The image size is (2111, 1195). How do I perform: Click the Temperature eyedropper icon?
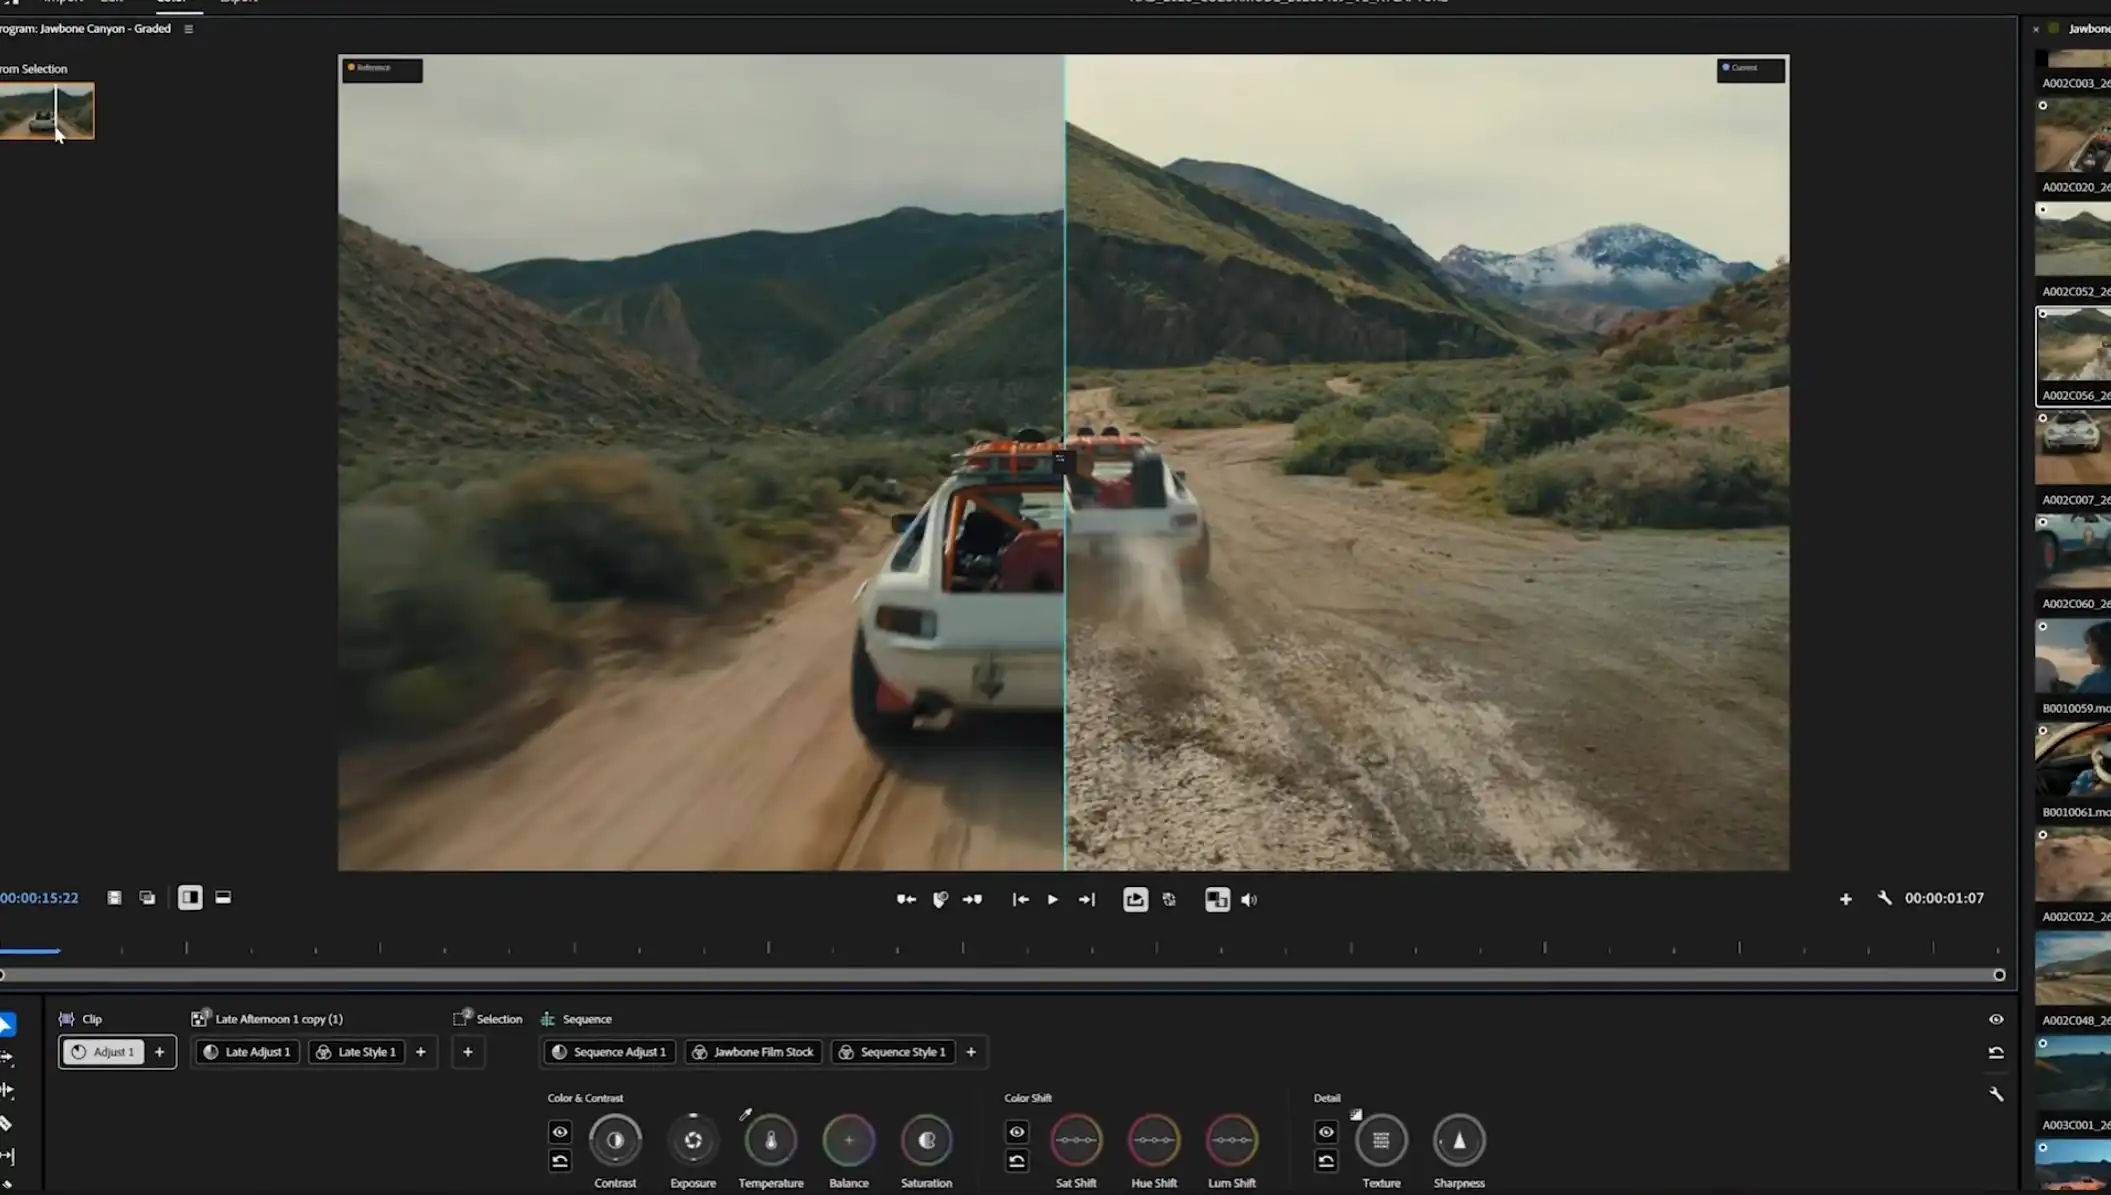745,1114
